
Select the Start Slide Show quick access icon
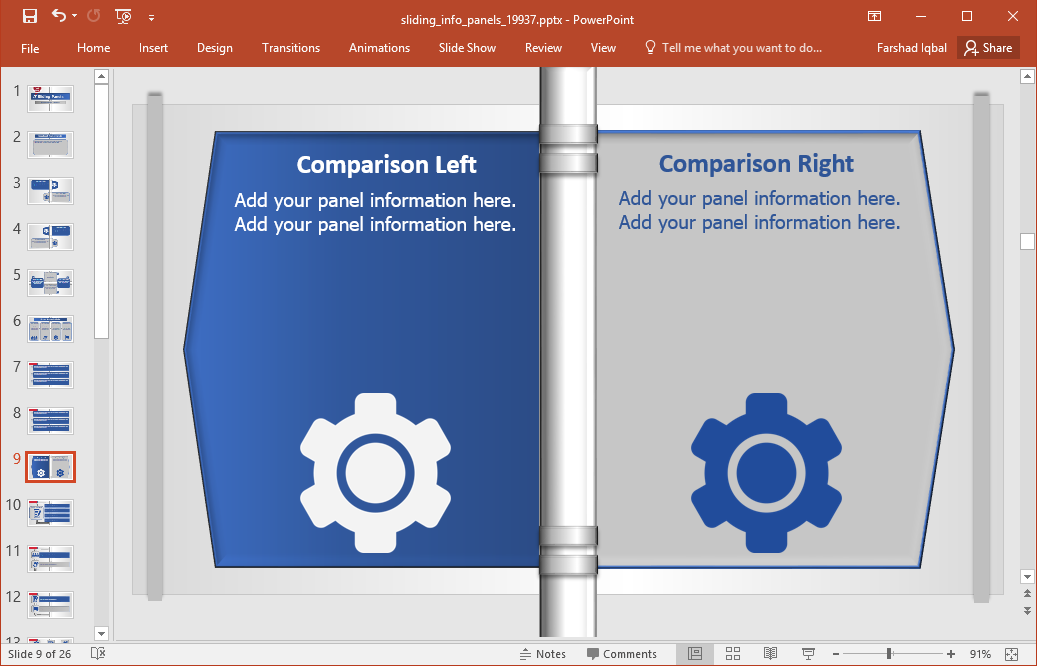point(122,16)
